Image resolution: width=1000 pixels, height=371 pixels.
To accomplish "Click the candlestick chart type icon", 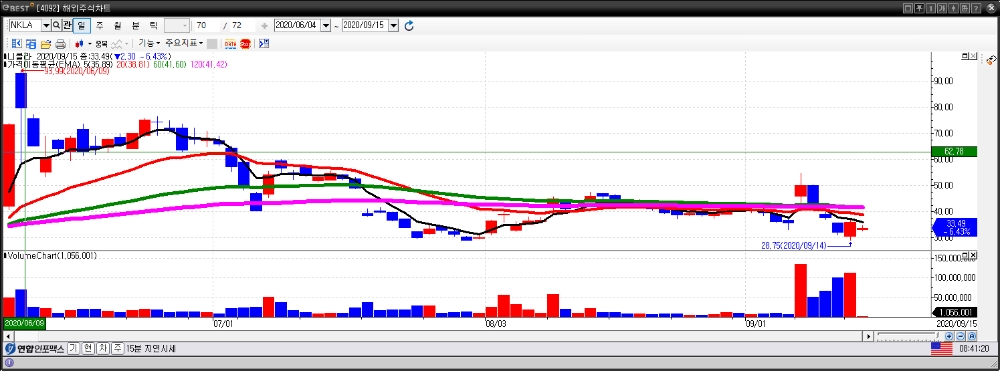I will tap(79, 43).
